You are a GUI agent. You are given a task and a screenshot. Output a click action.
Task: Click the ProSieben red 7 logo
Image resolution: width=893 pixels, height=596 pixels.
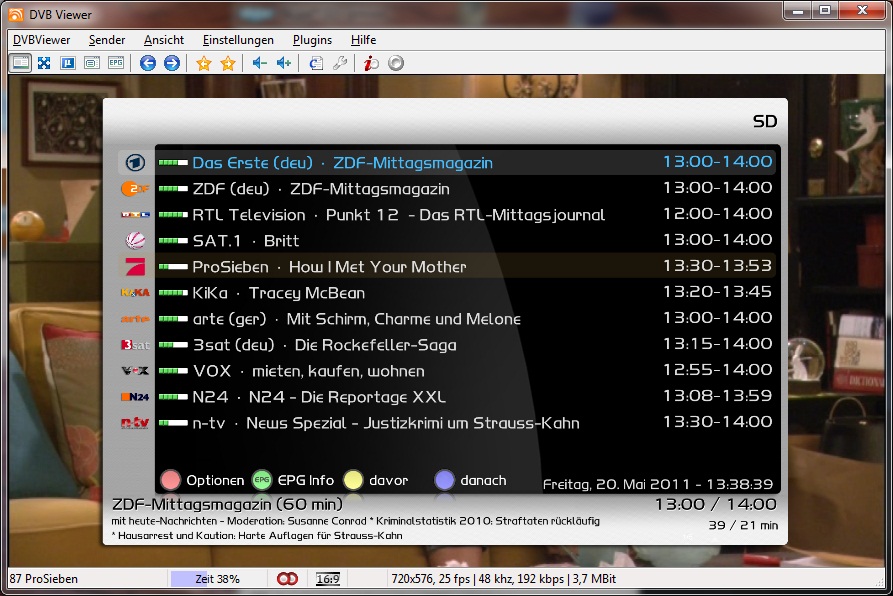point(135,266)
